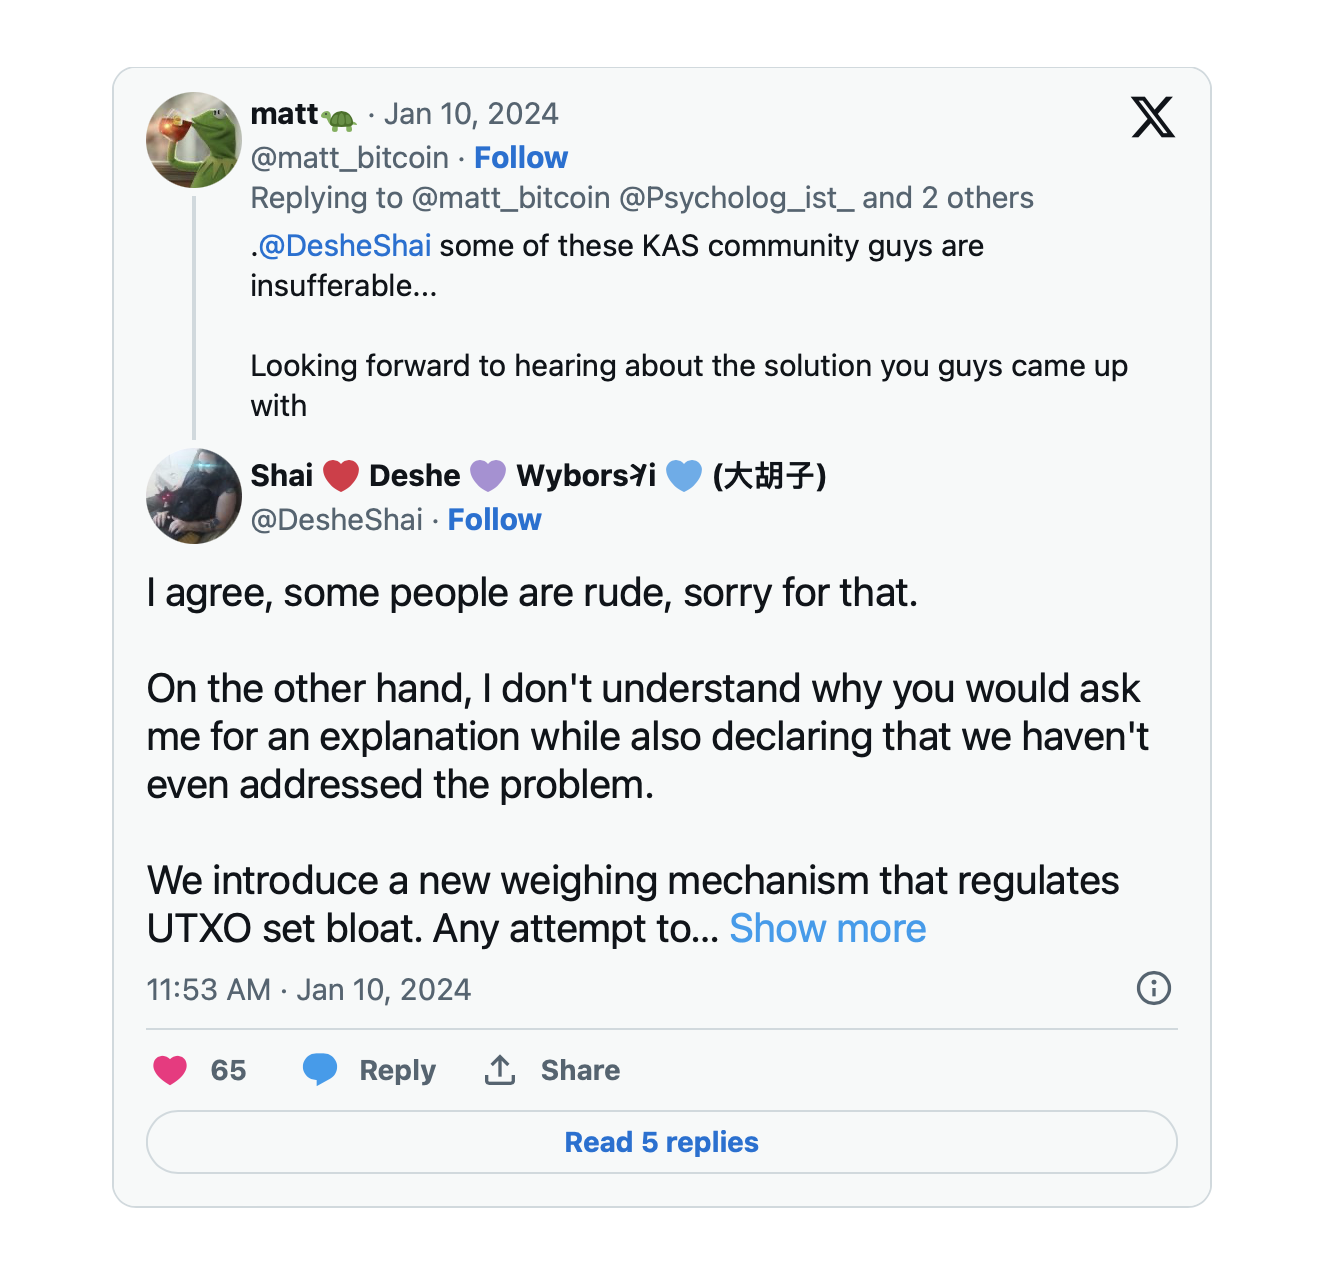This screenshot has width=1342, height=1262.
Task: Click the X logo icon
Action: (1152, 117)
